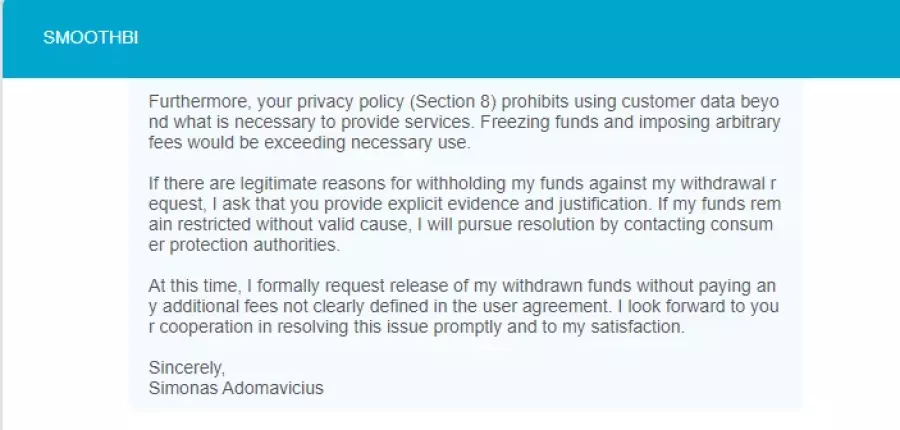Click the line "fees would be exceeding necessary use."
The image size is (900, 430).
pos(309,143)
